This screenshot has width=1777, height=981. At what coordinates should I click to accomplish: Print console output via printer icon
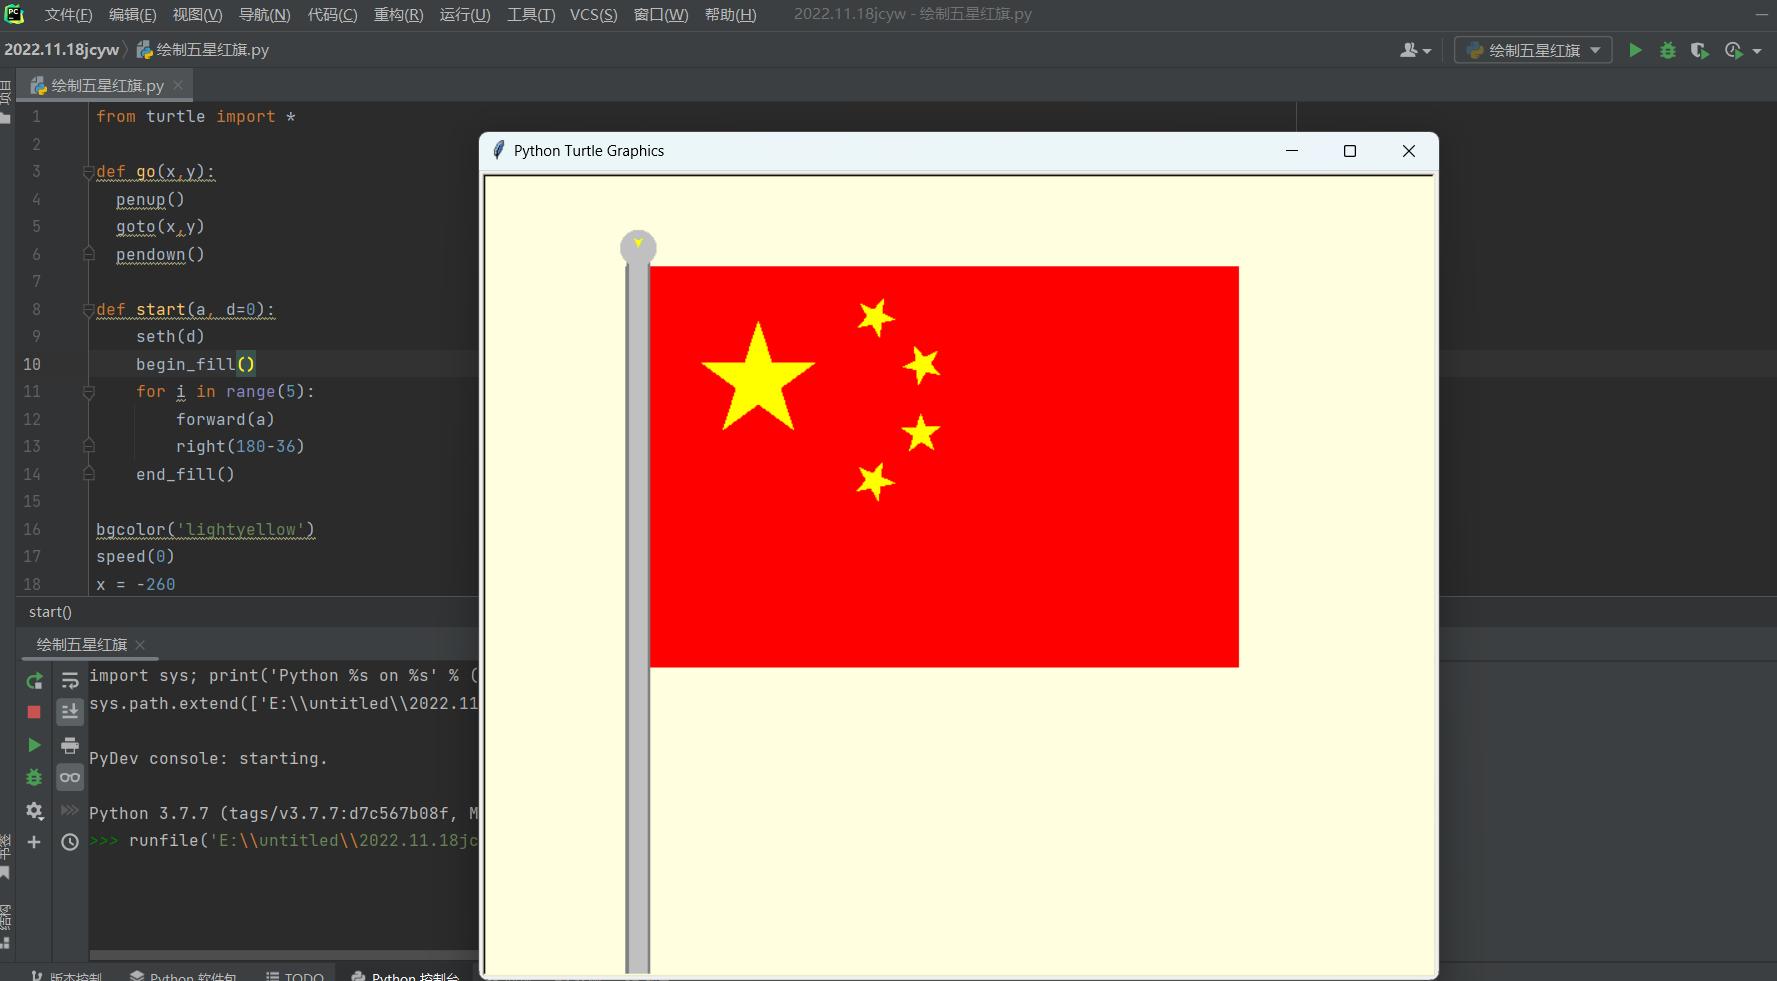click(69, 745)
